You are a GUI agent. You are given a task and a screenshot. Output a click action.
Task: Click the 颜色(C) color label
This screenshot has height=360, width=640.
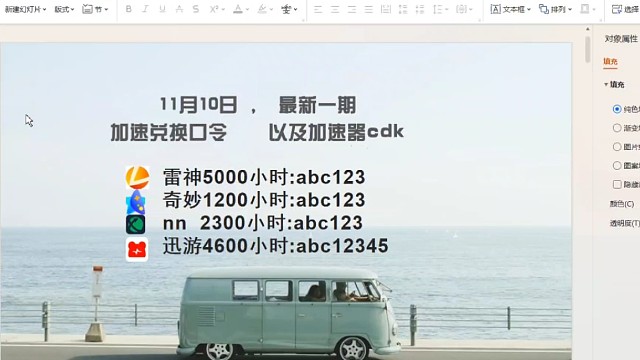pyautogui.click(x=622, y=204)
